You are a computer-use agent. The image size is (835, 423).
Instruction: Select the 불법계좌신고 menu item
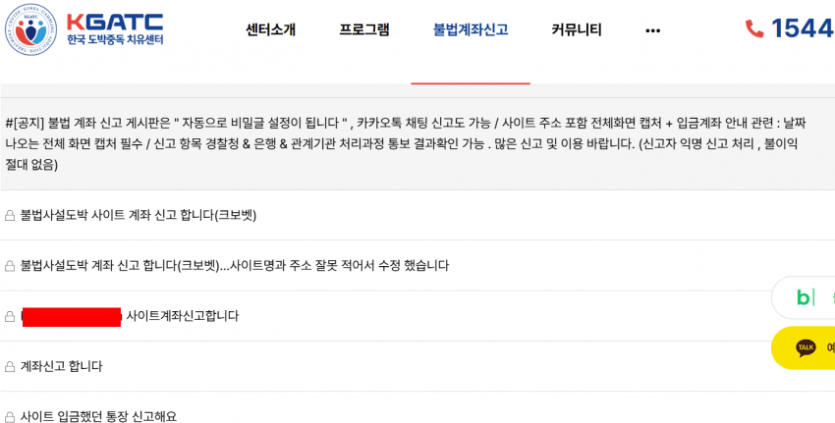(470, 29)
